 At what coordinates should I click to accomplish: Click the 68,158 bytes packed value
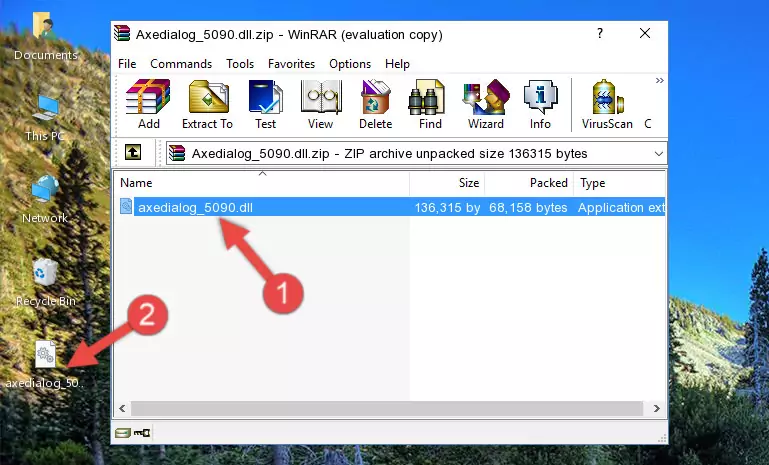528,207
